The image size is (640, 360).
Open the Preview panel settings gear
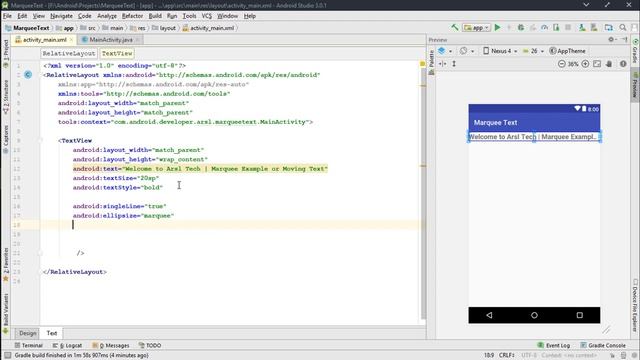click(x=611, y=40)
